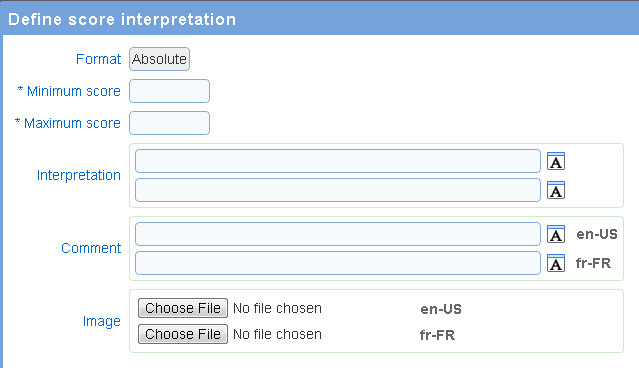
Task: Click the Format label
Action: click(99, 59)
